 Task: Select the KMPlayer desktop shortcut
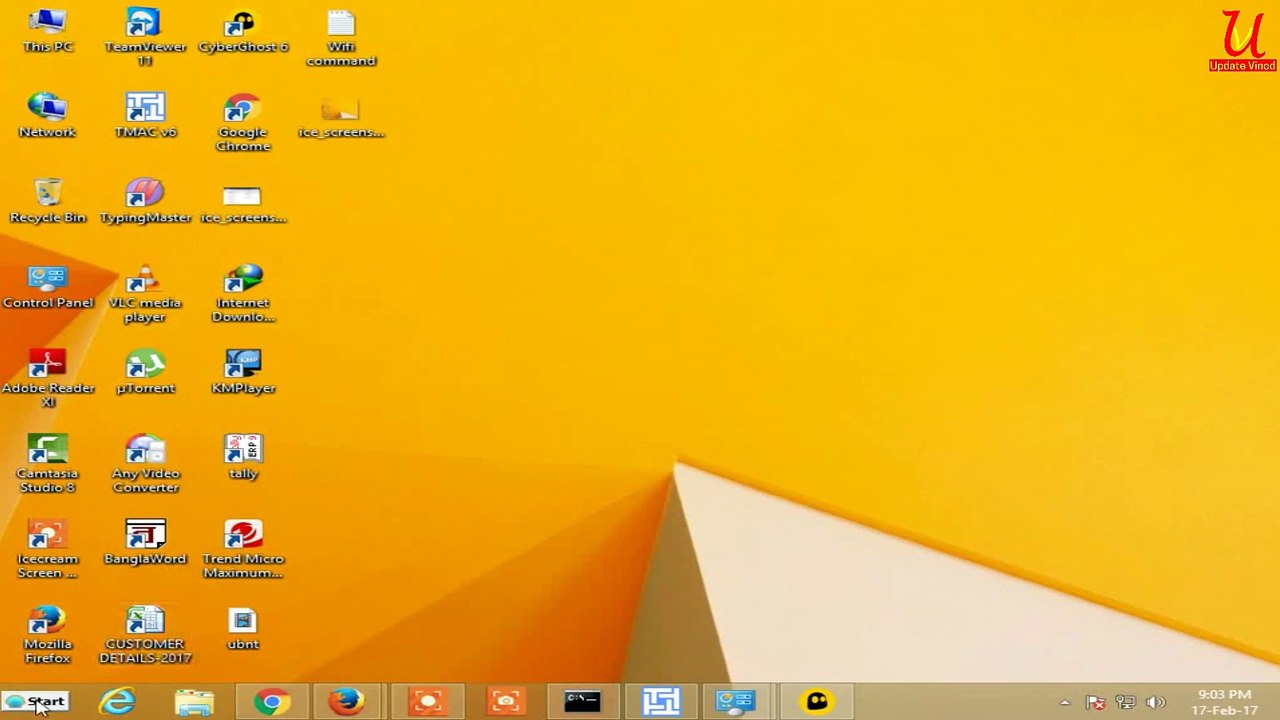click(243, 372)
